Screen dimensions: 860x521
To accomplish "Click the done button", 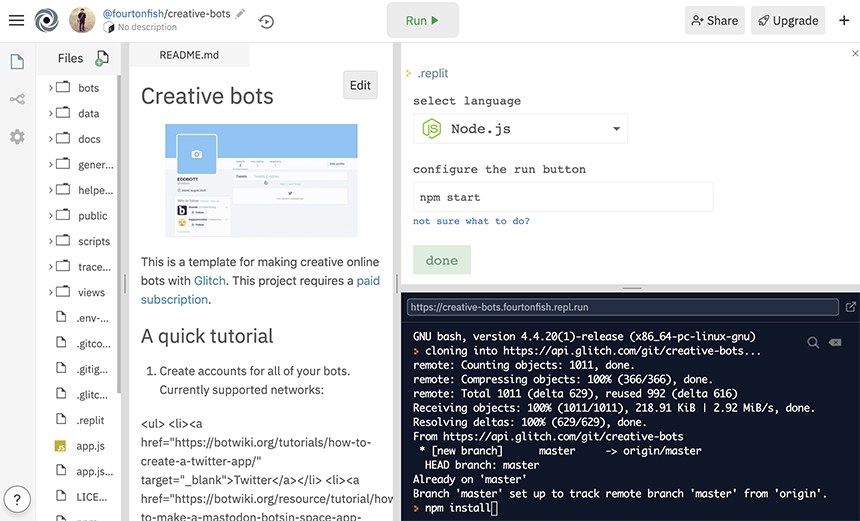I will (x=442, y=260).
